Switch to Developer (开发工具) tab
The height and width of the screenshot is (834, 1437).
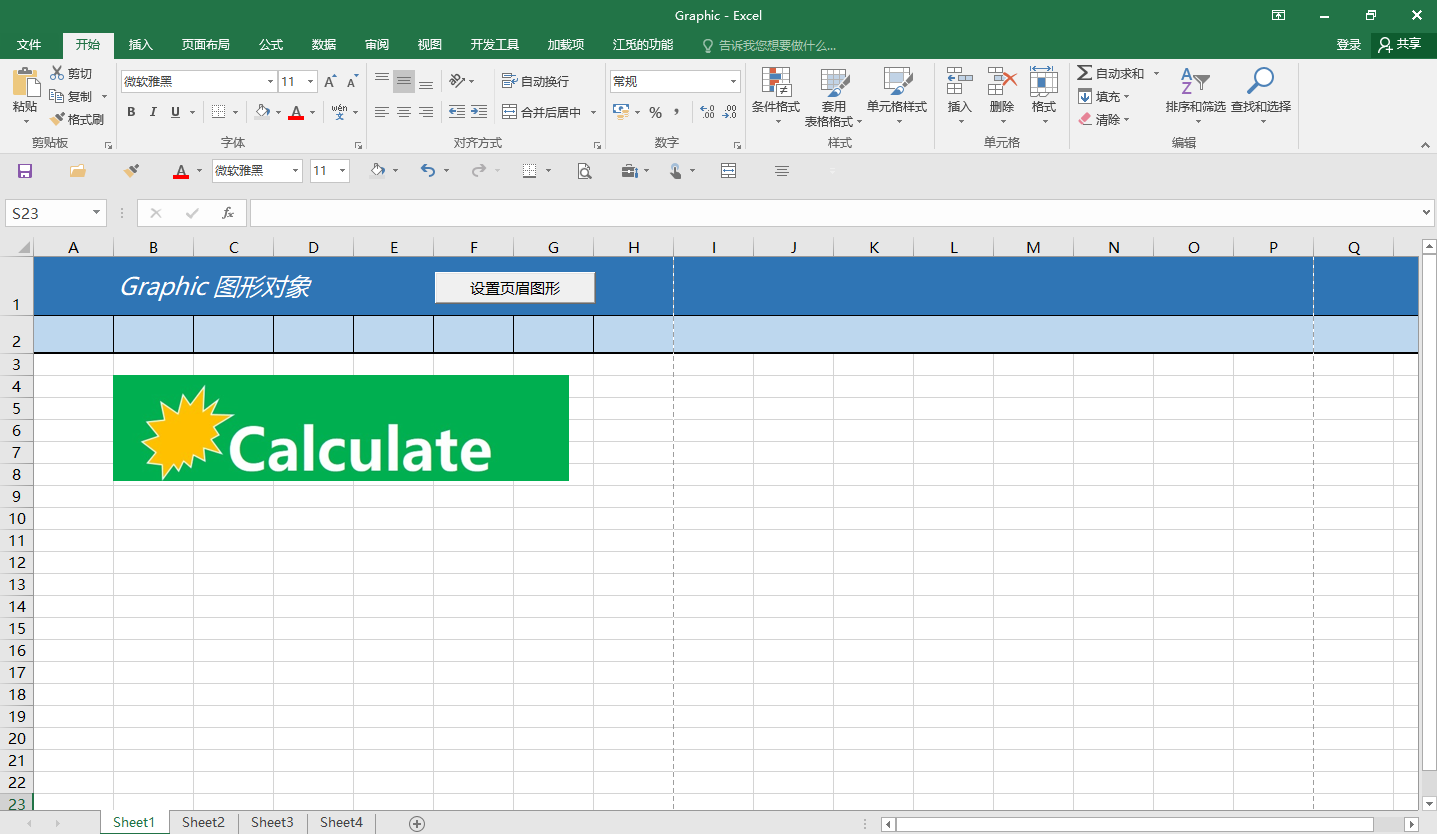(495, 45)
